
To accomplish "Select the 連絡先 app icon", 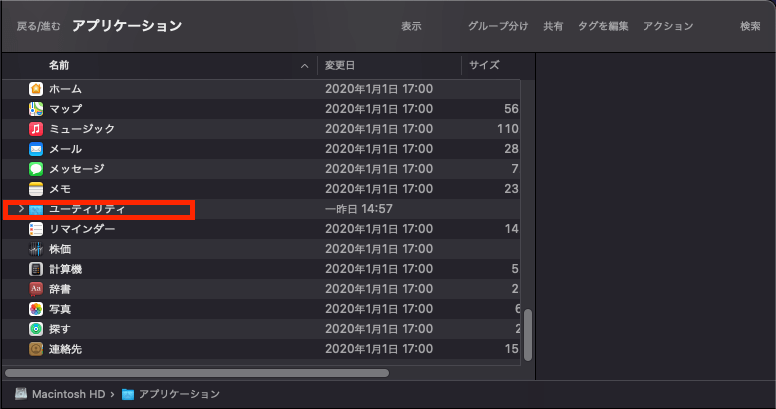I will coord(36,349).
